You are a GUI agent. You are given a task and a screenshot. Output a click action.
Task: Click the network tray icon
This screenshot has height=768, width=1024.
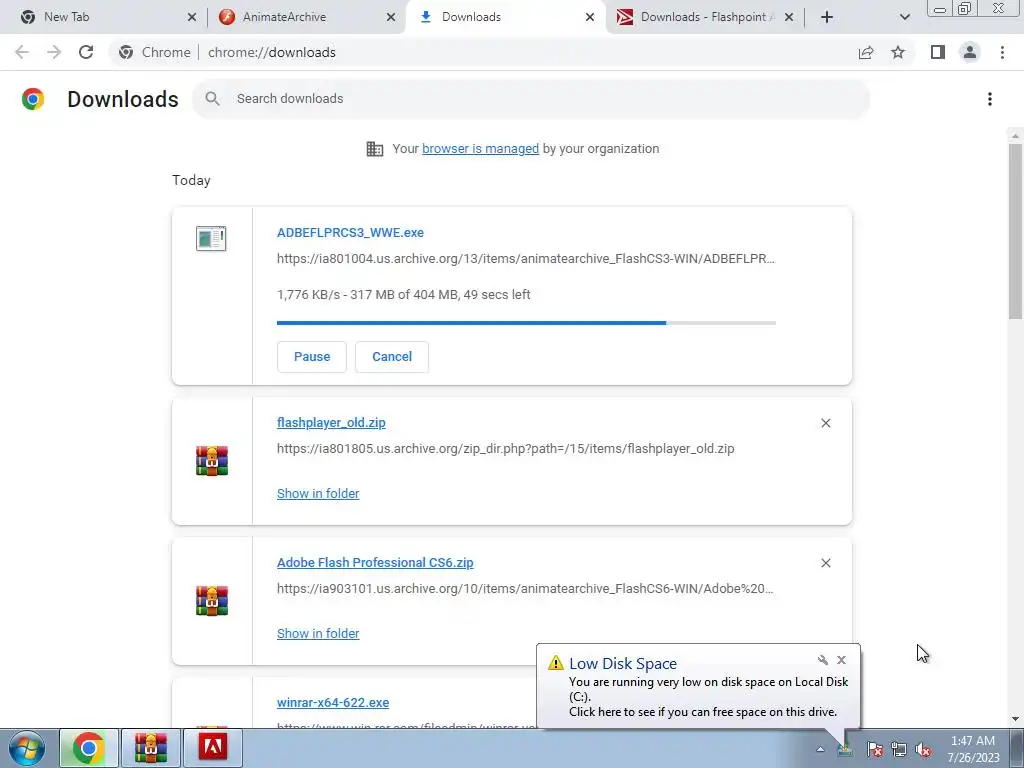(x=899, y=750)
